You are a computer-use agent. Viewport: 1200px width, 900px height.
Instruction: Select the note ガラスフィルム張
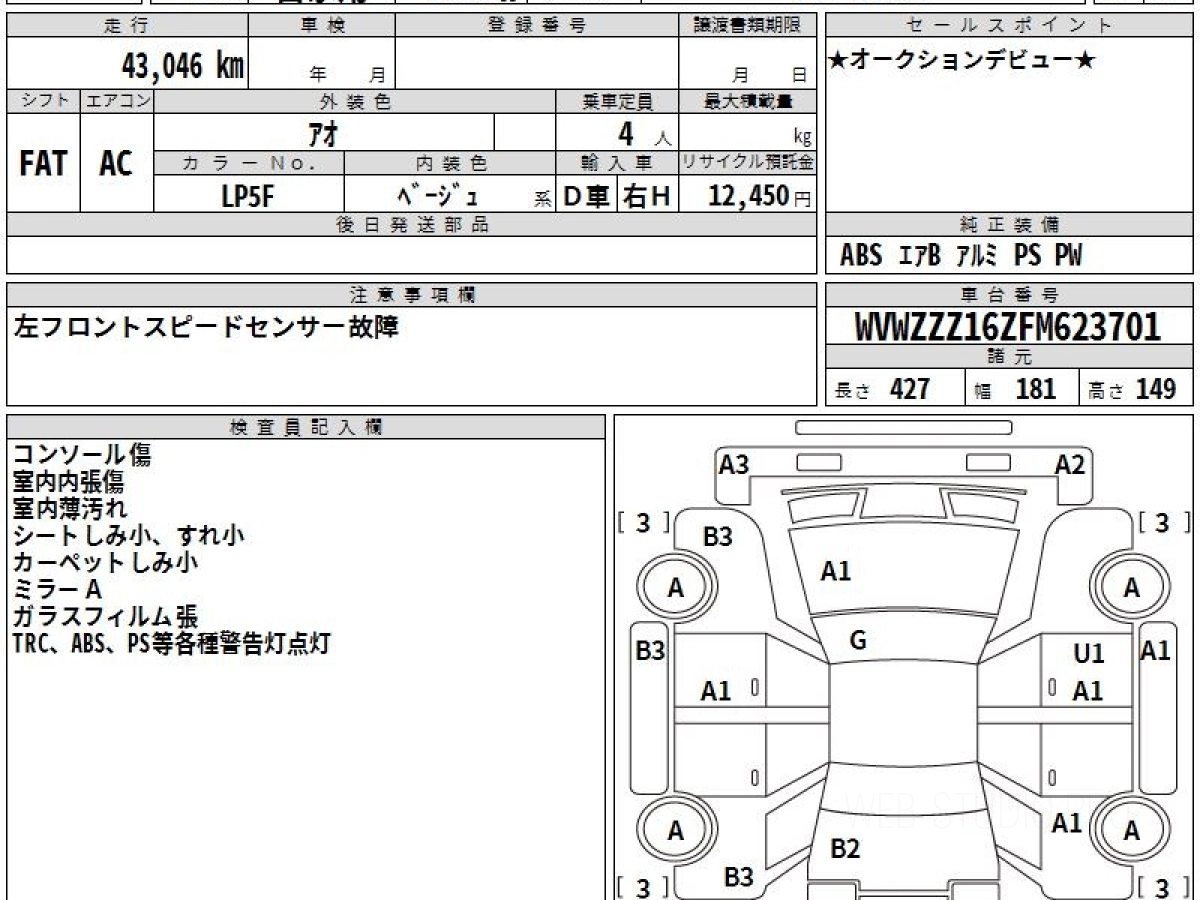pyautogui.click(x=105, y=616)
